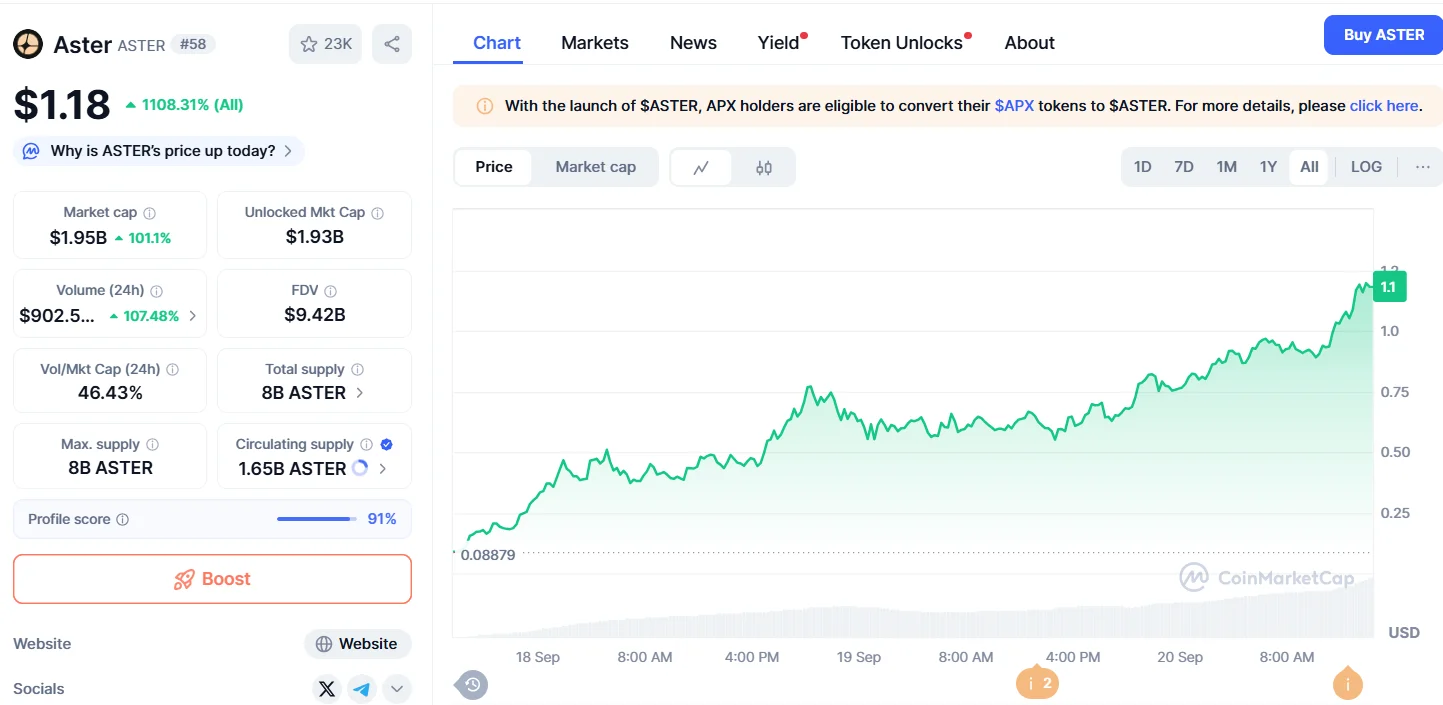
Task: Open the Yield tab
Action: coord(779,43)
